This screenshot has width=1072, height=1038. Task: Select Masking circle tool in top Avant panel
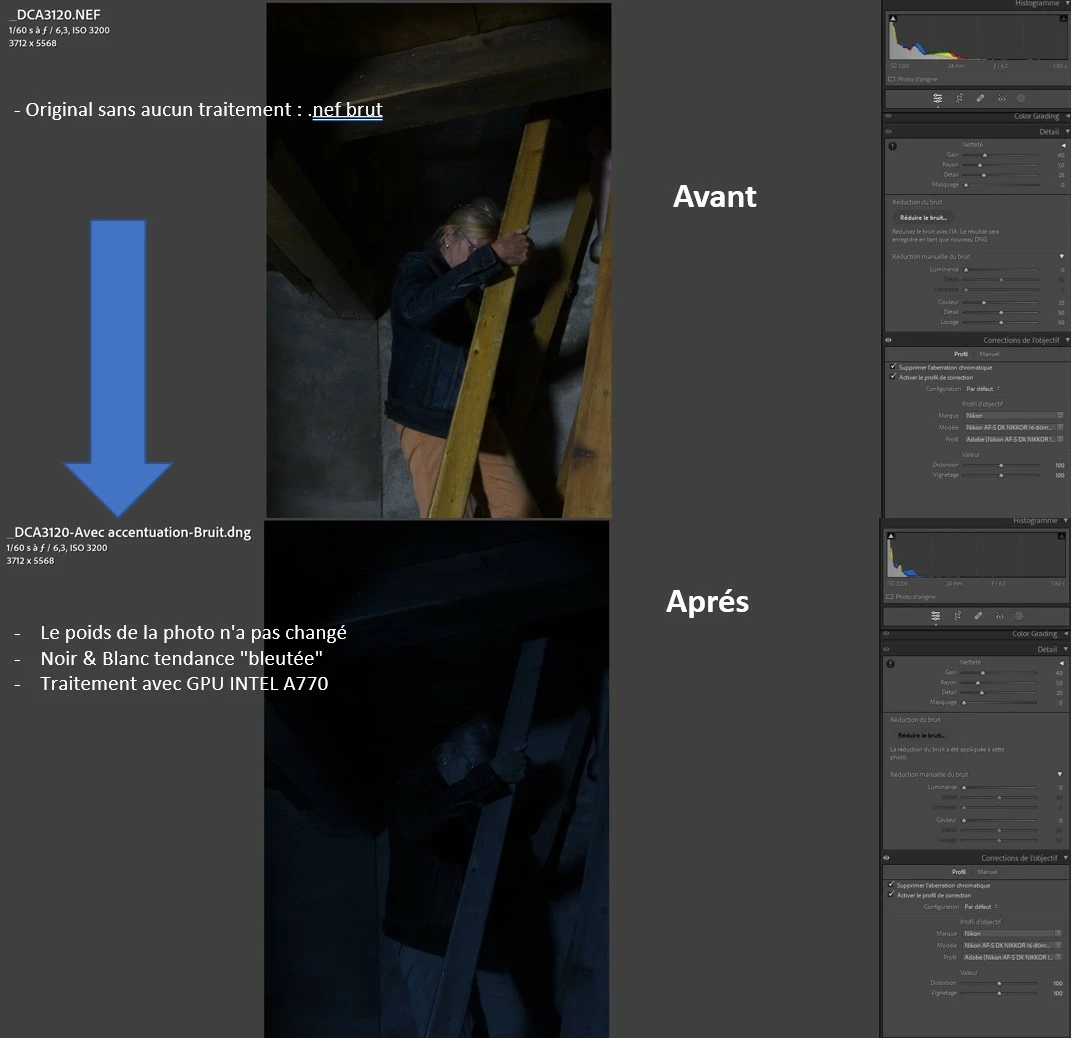pos(1021,98)
